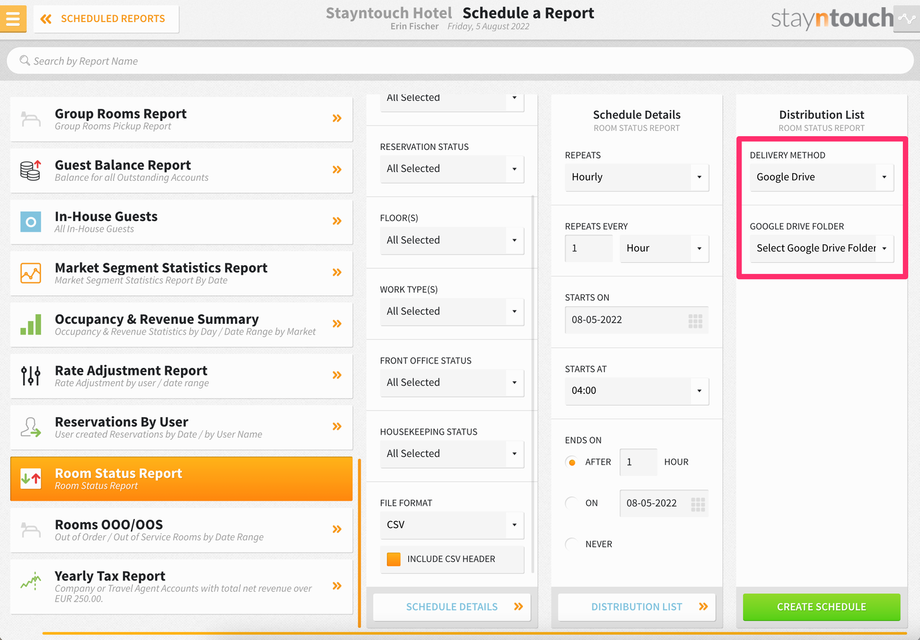Open the Reservation Status dropdown

click(x=452, y=169)
